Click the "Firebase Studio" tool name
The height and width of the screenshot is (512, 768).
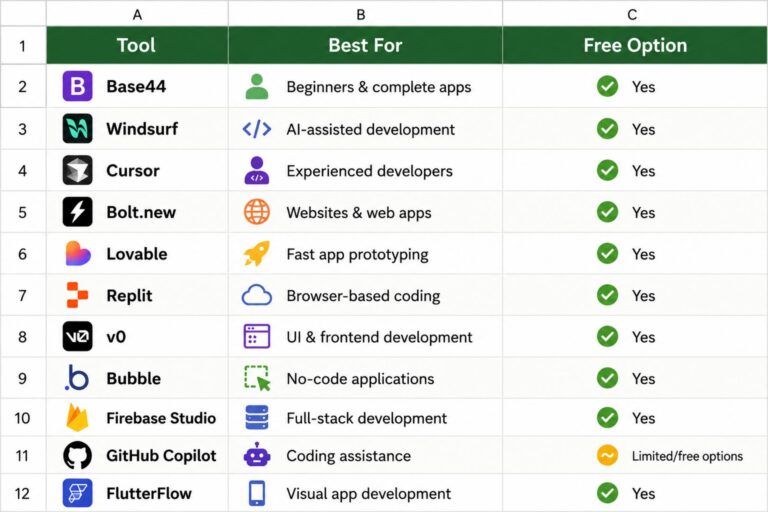[161, 418]
